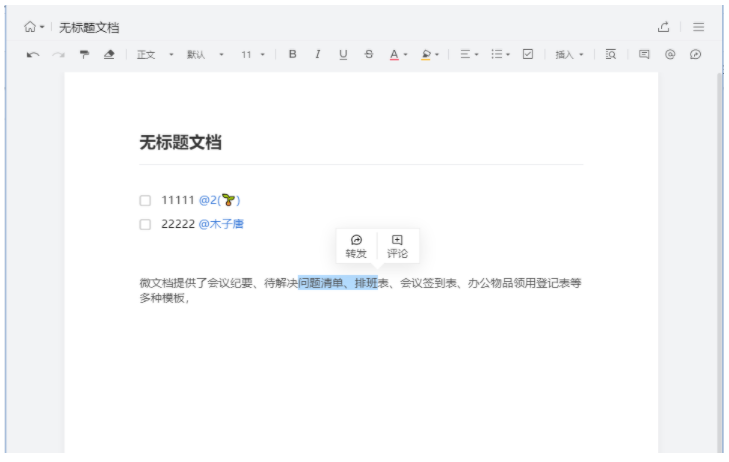Click the home icon in header
729x462 pixels.
coord(30,27)
